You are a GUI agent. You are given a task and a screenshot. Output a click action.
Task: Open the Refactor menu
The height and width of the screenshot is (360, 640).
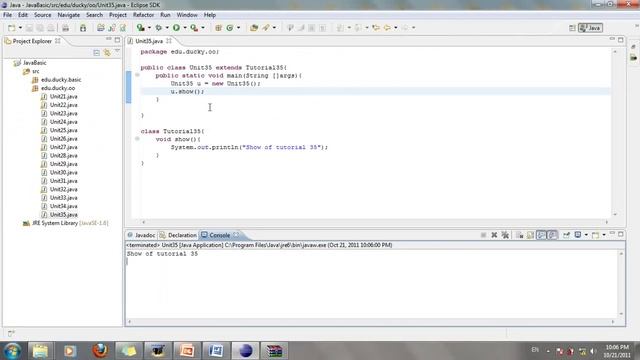click(143, 15)
